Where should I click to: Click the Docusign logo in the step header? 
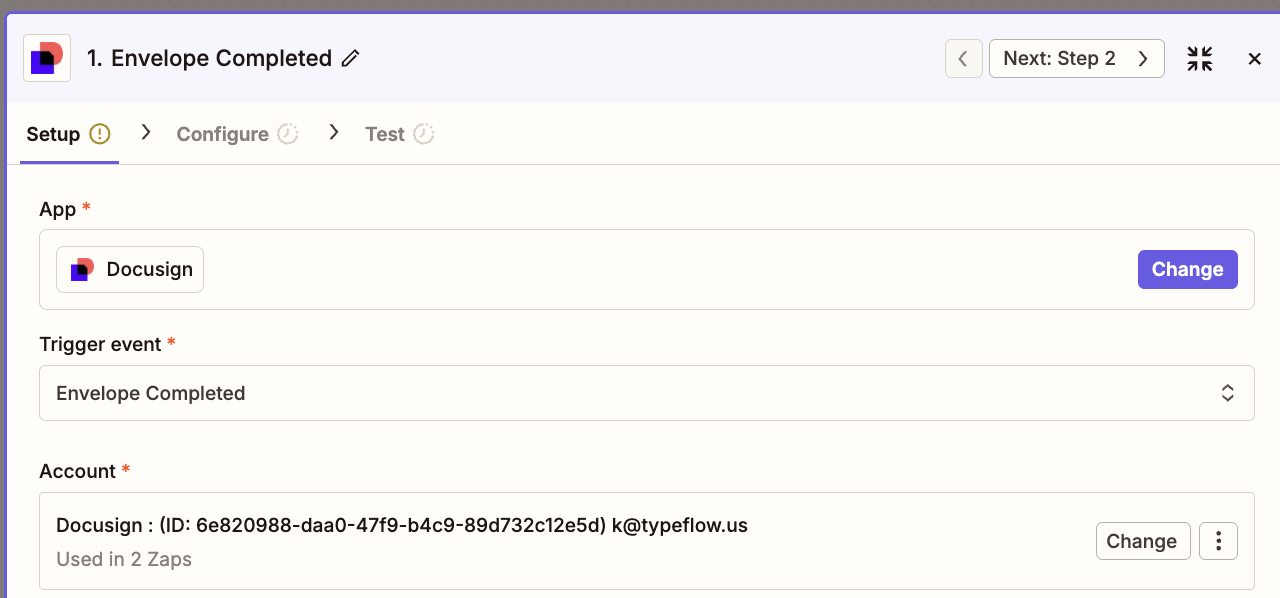point(47,59)
